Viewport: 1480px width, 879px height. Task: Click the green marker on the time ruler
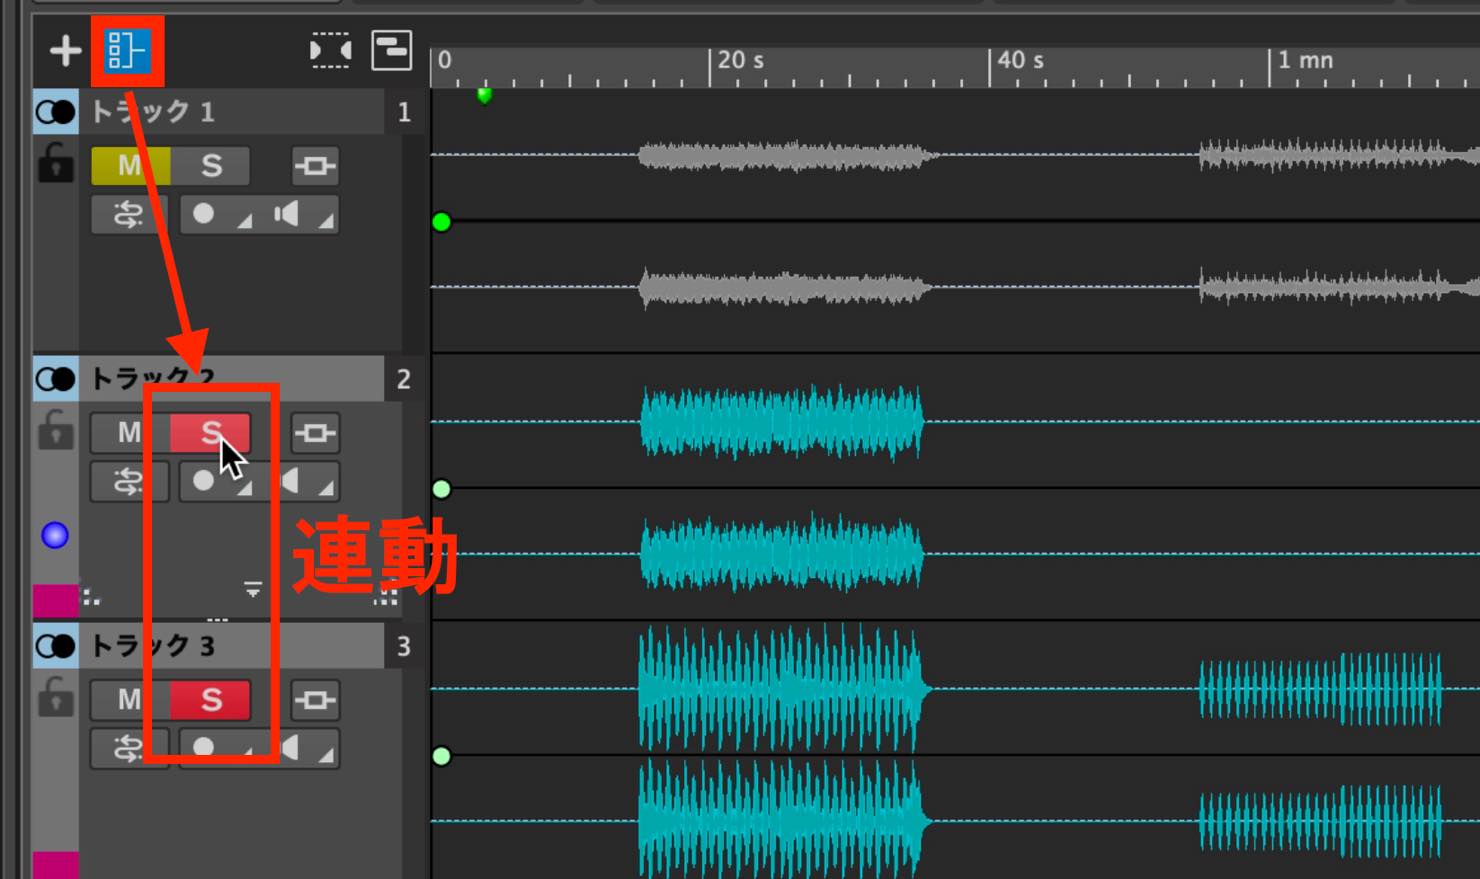pyautogui.click(x=485, y=95)
